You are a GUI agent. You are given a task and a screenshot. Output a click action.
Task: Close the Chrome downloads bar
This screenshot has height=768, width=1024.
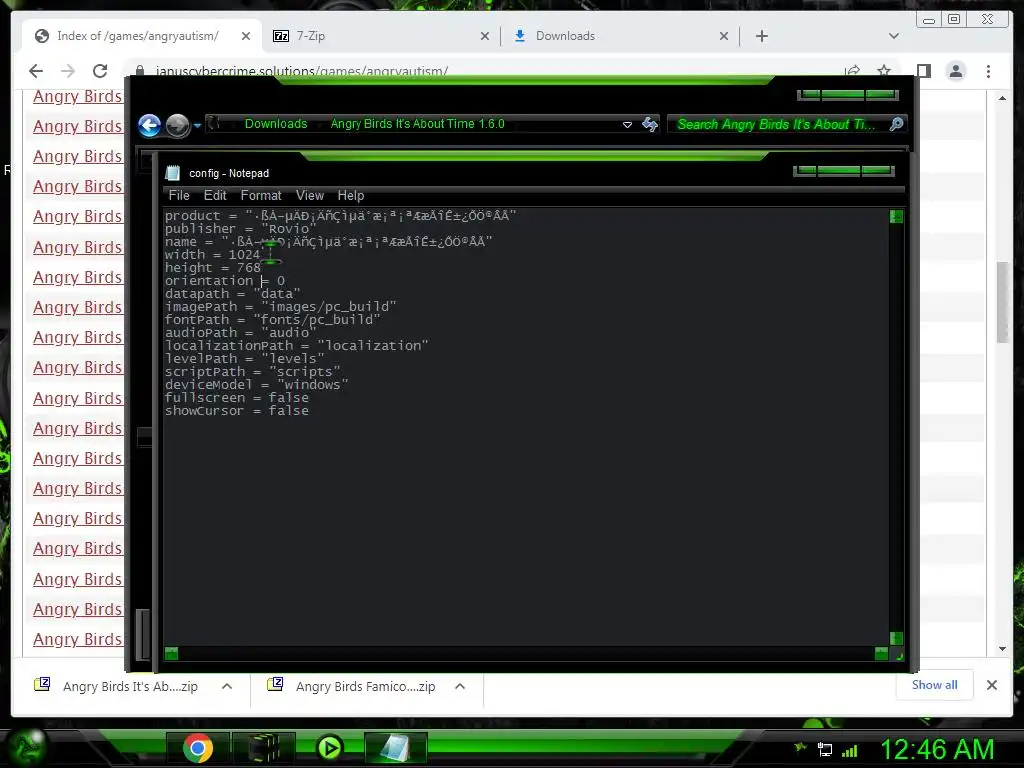click(991, 685)
